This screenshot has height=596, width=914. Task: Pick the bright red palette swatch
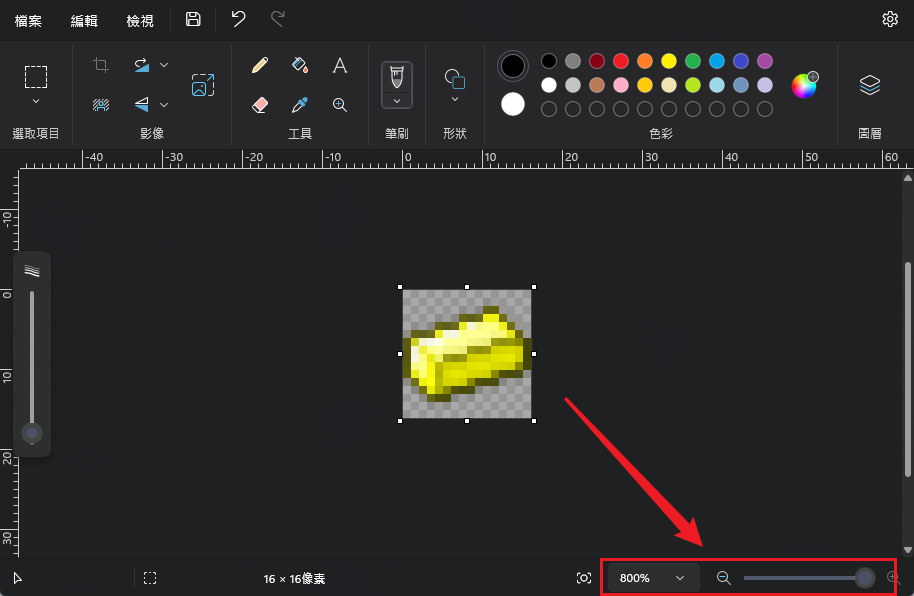point(621,61)
